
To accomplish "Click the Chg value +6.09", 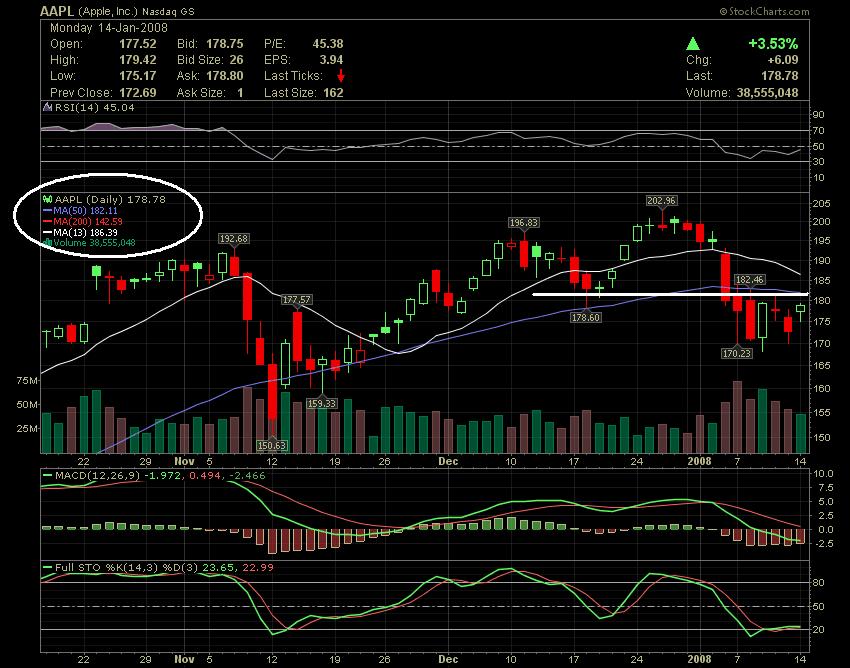I will pos(782,60).
